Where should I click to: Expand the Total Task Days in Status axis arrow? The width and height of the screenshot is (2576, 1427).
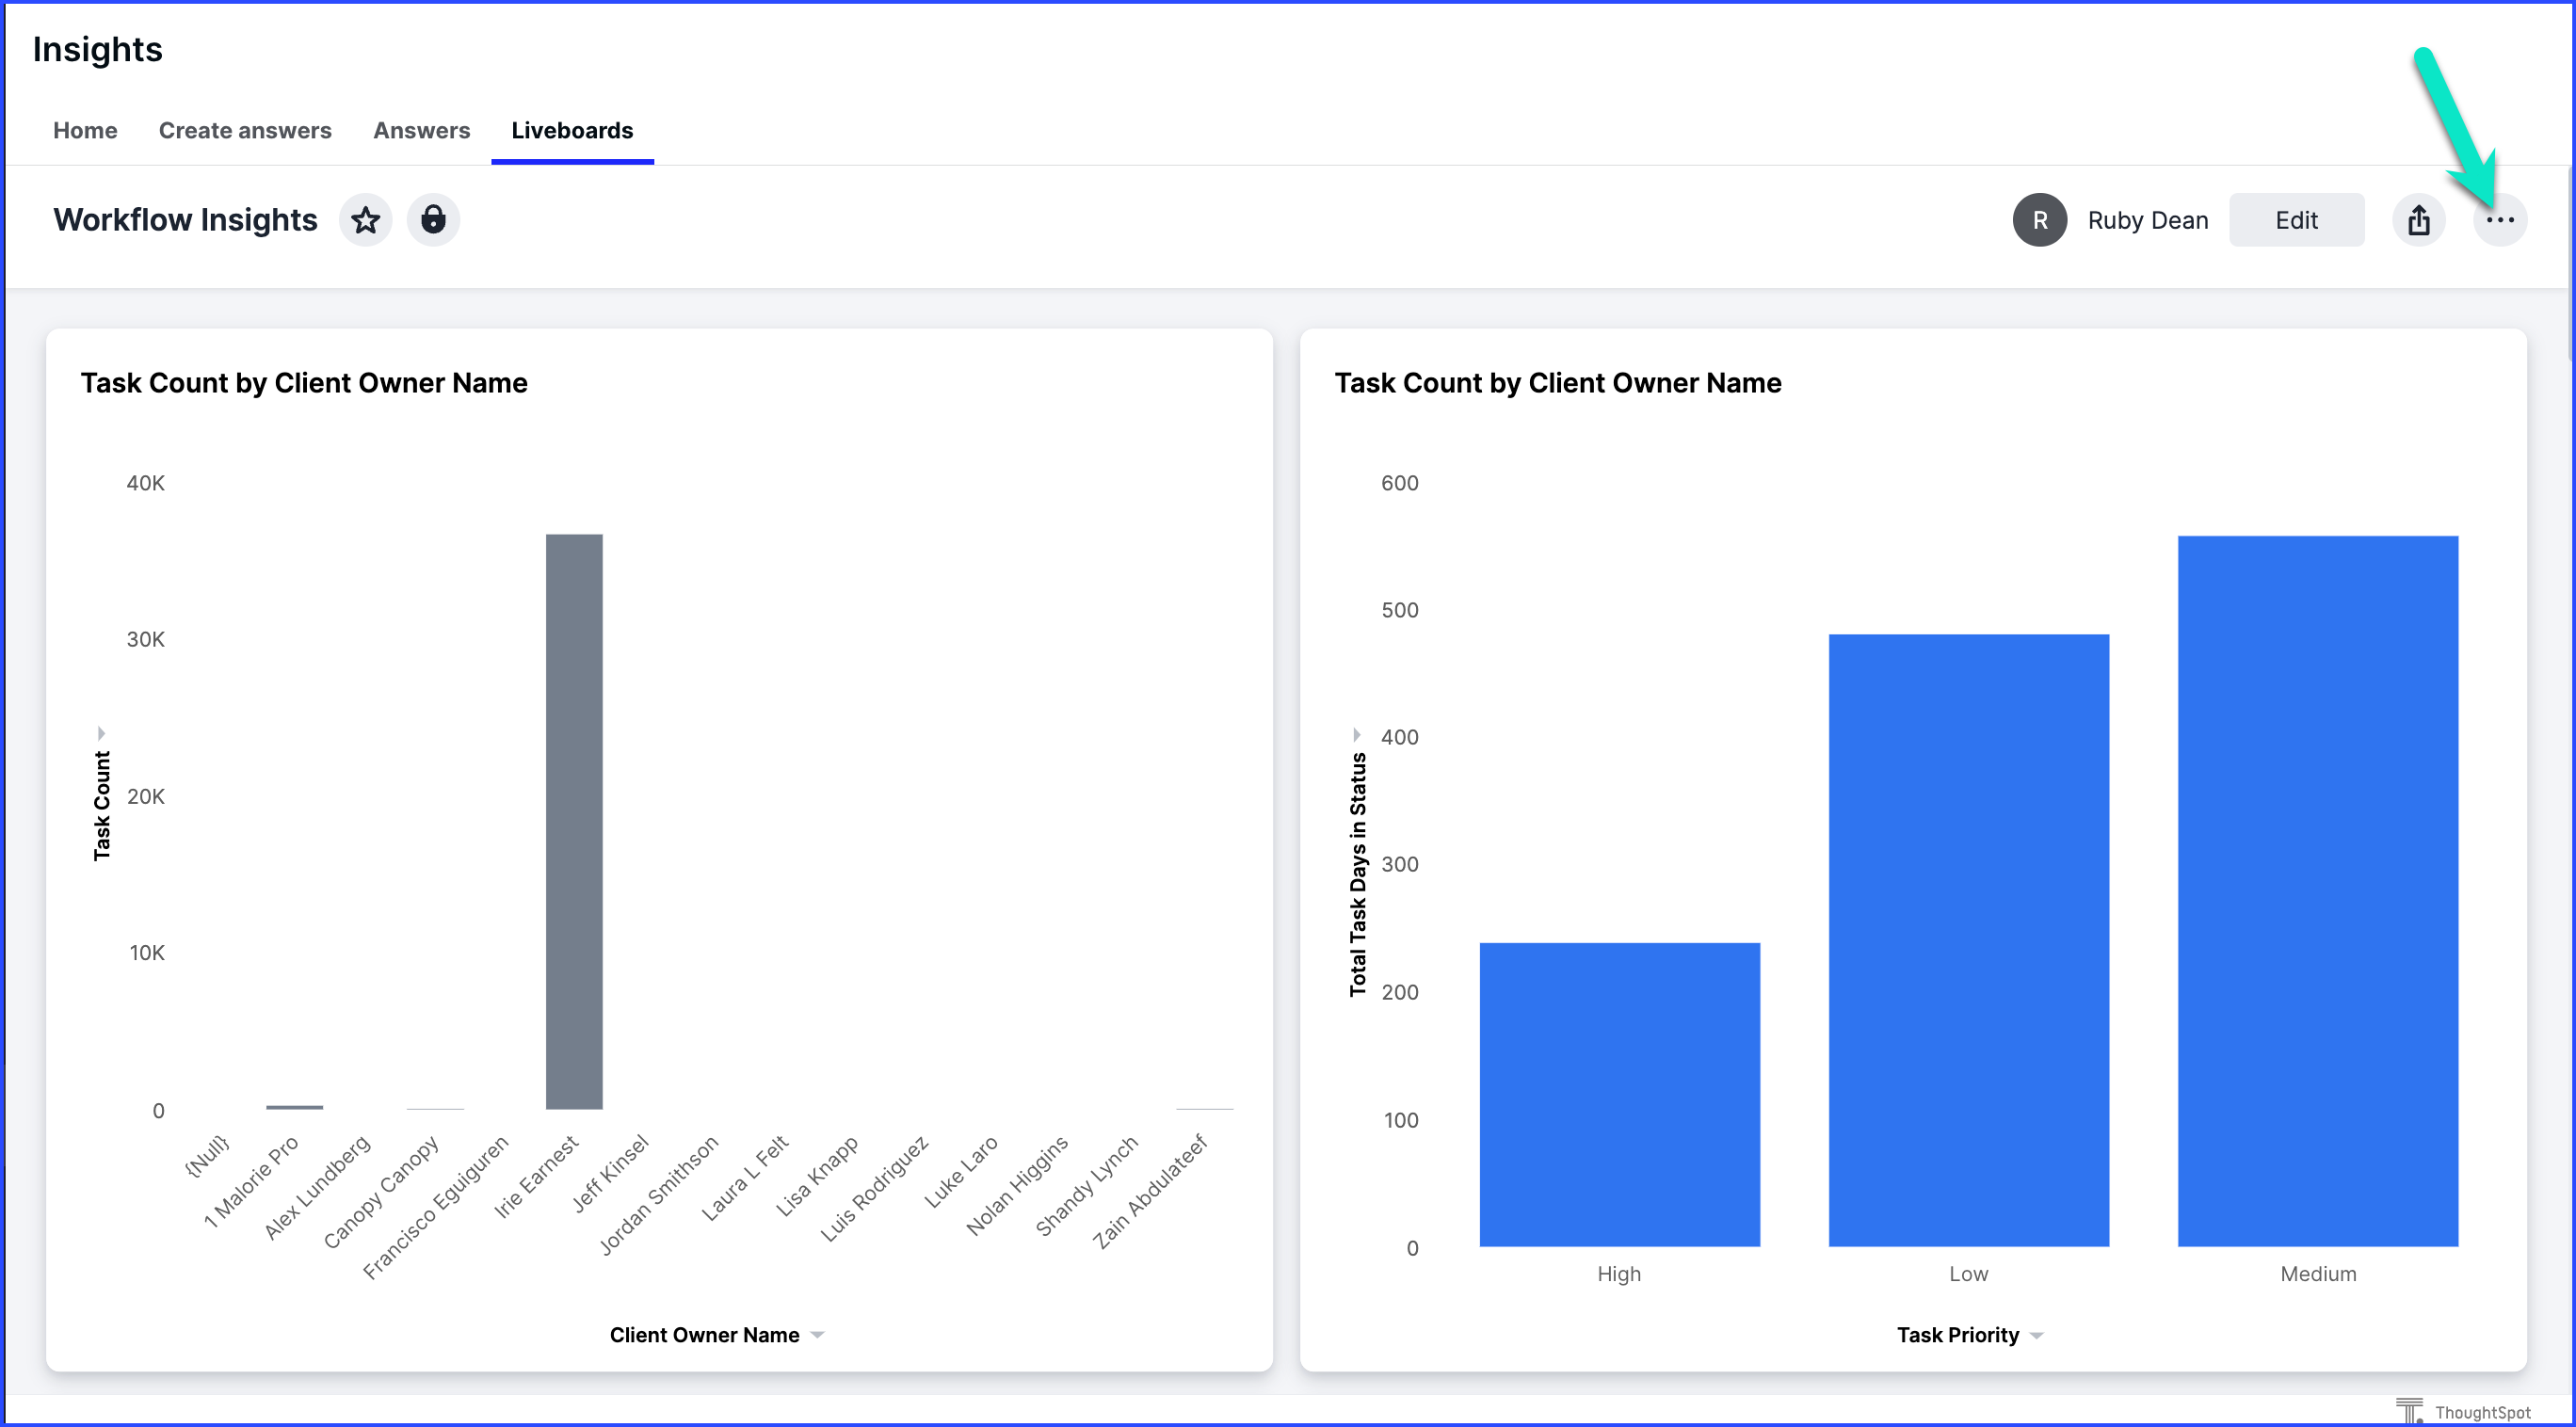[x=1356, y=734]
